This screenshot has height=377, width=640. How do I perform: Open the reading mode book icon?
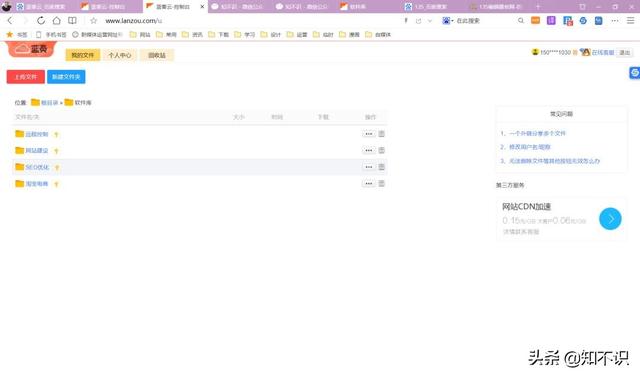[x=72, y=20]
